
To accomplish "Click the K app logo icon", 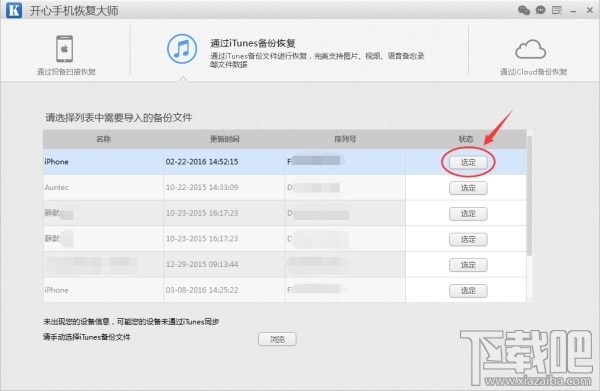I will coord(14,10).
